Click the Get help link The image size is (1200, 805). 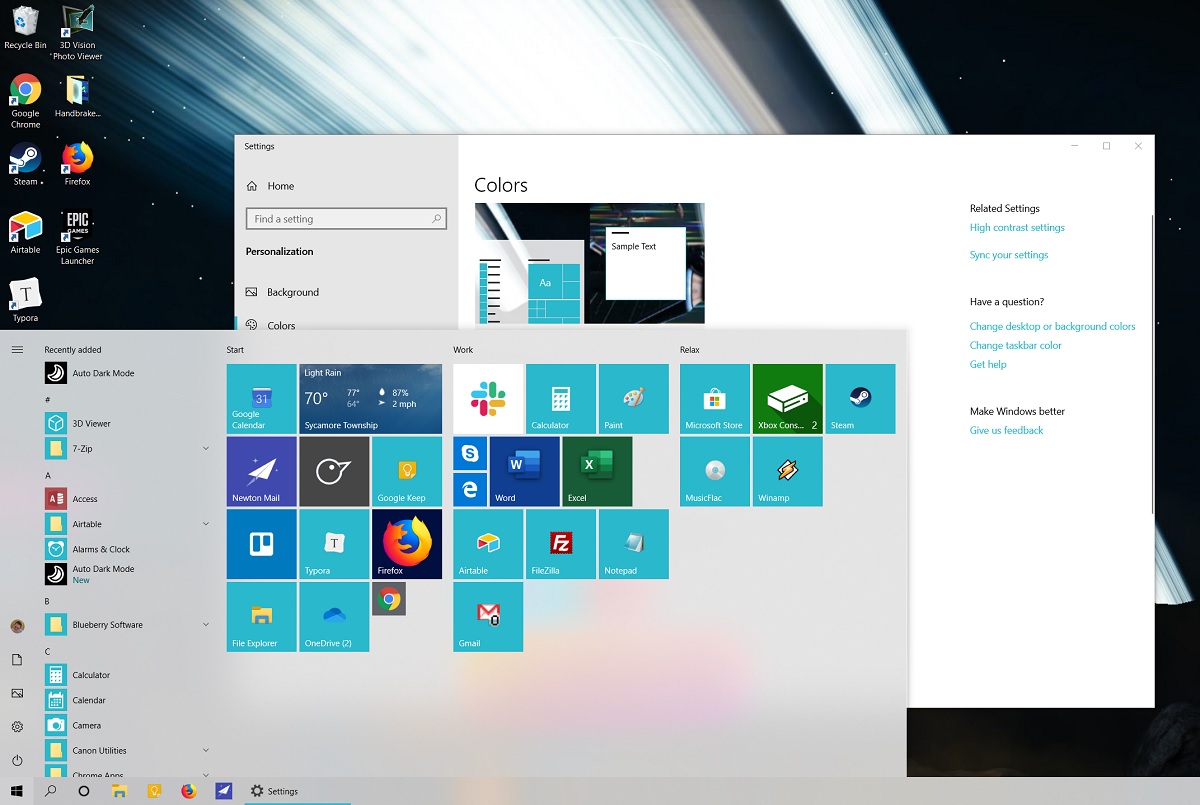click(x=988, y=365)
